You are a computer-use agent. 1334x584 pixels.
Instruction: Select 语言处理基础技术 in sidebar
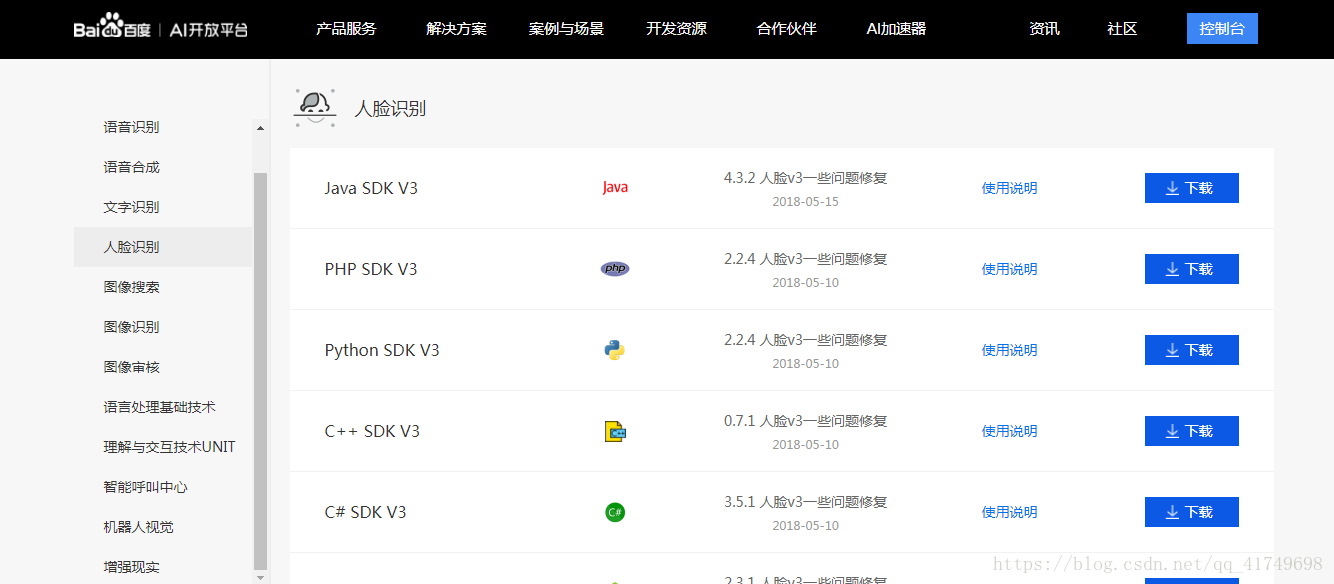coord(159,407)
